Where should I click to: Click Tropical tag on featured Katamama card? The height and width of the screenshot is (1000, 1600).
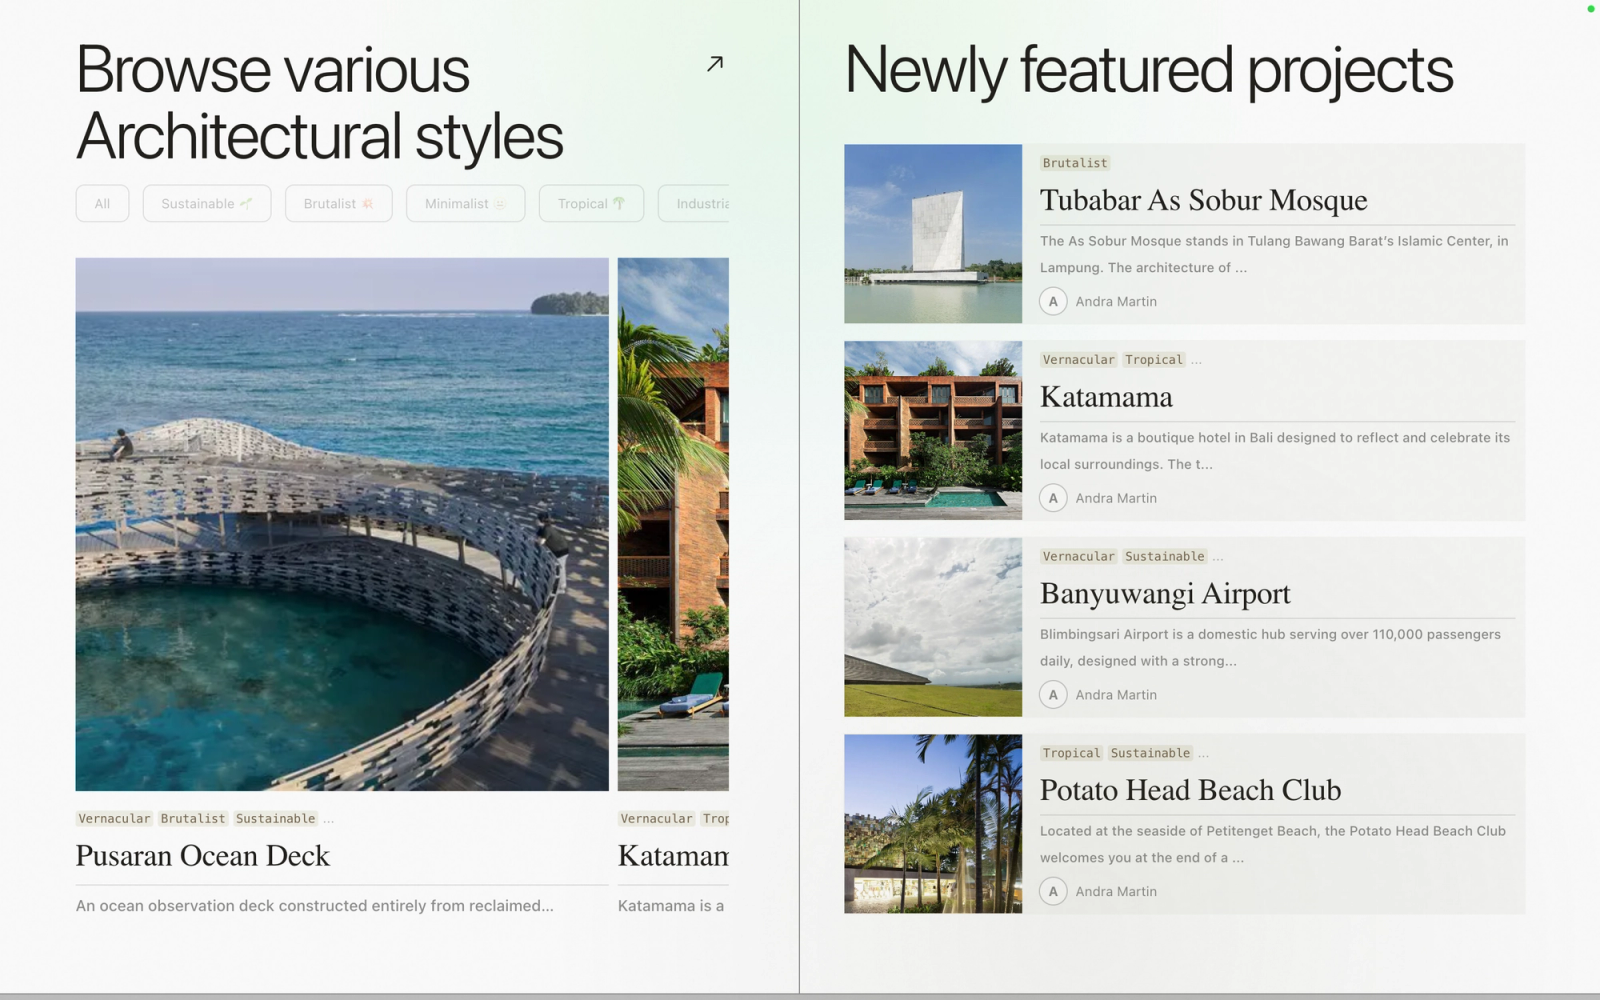click(1154, 360)
